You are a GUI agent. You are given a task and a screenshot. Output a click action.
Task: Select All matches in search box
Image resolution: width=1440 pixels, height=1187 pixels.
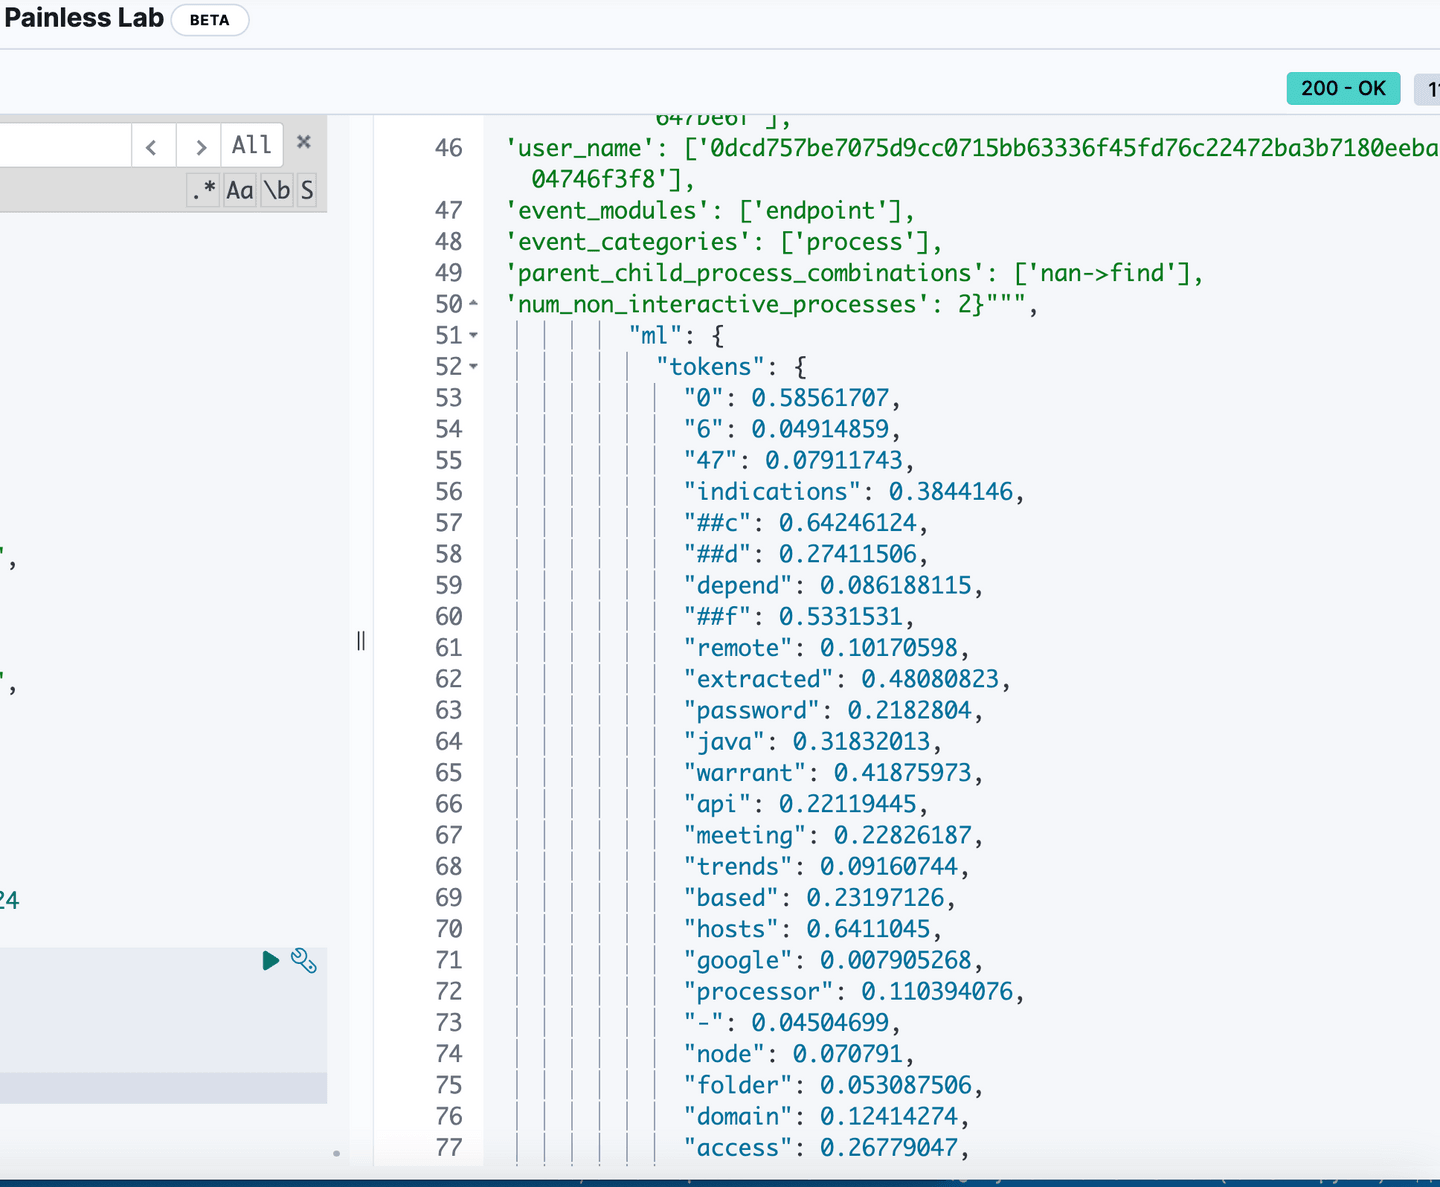click(x=252, y=146)
